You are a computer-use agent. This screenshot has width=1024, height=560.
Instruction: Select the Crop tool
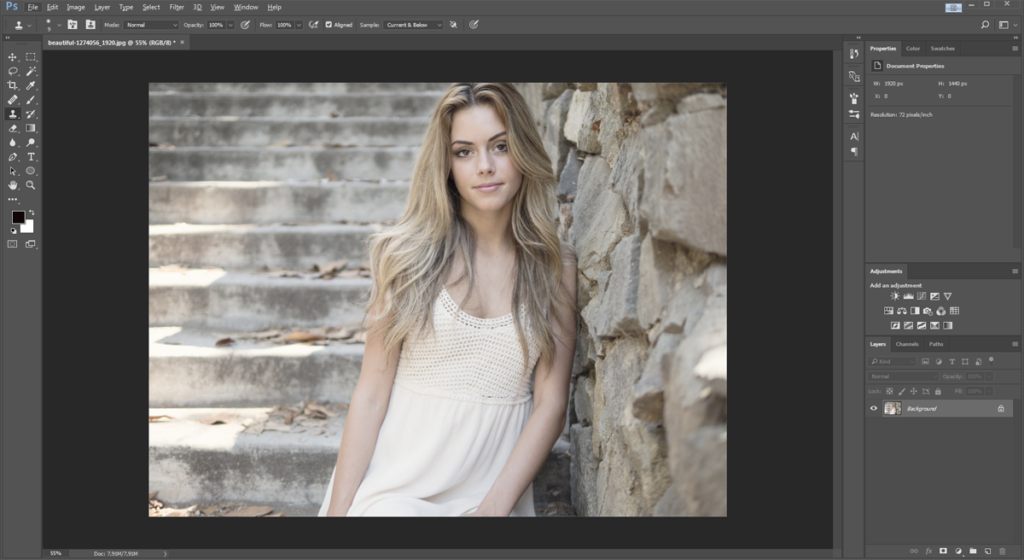point(13,86)
